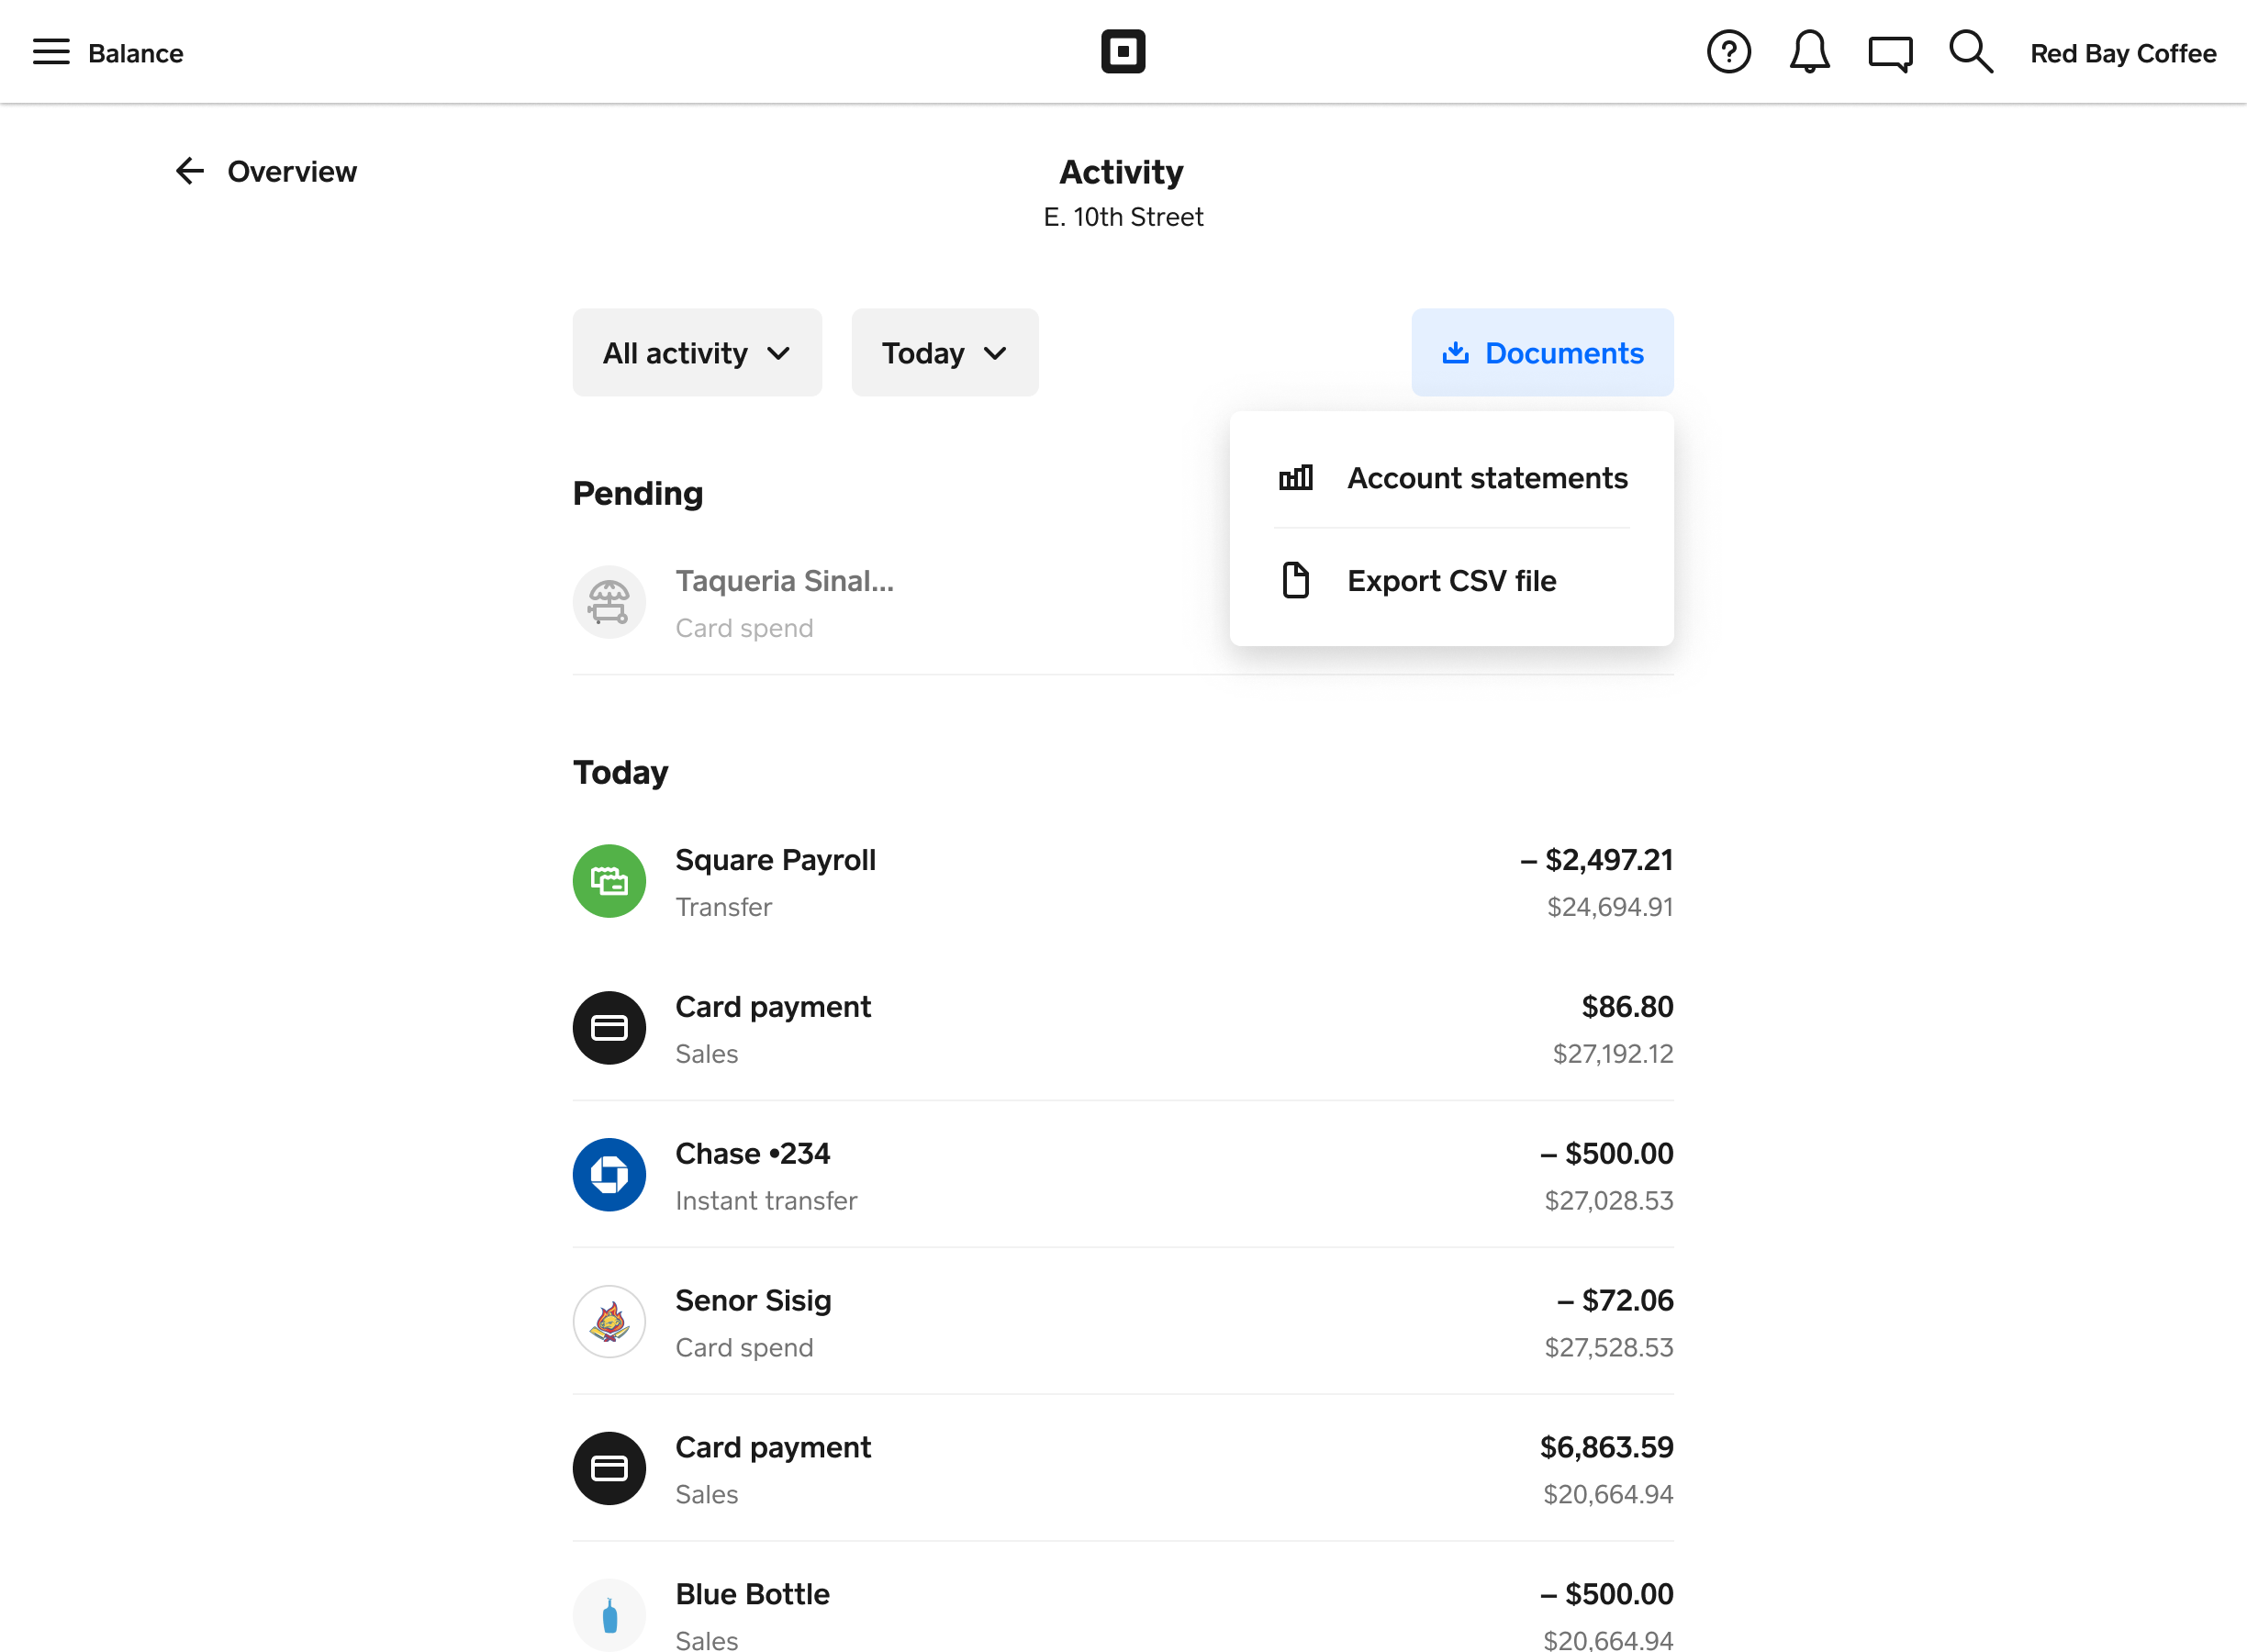Click the card icon for $86.80 payment
The width and height of the screenshot is (2247, 1652).
click(x=609, y=1028)
